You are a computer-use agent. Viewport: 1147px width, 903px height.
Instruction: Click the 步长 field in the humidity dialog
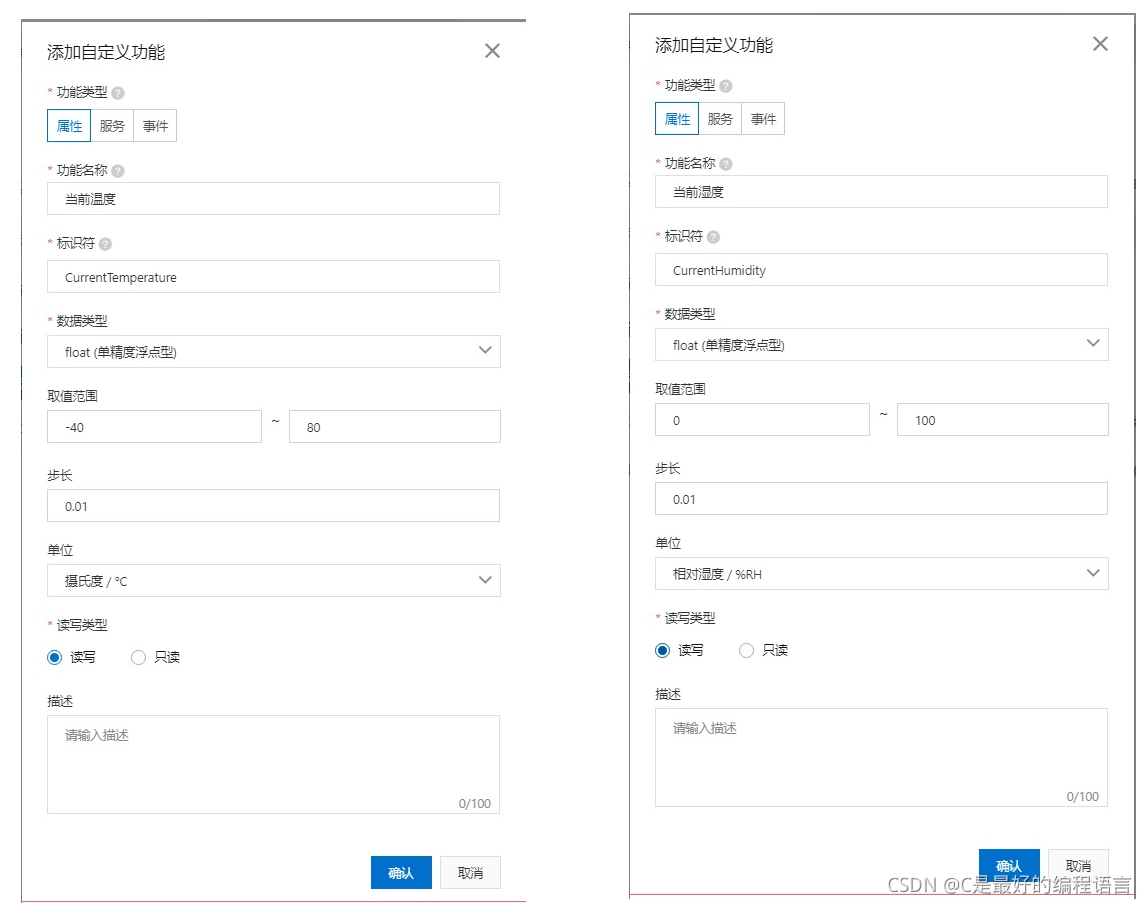(x=881, y=498)
